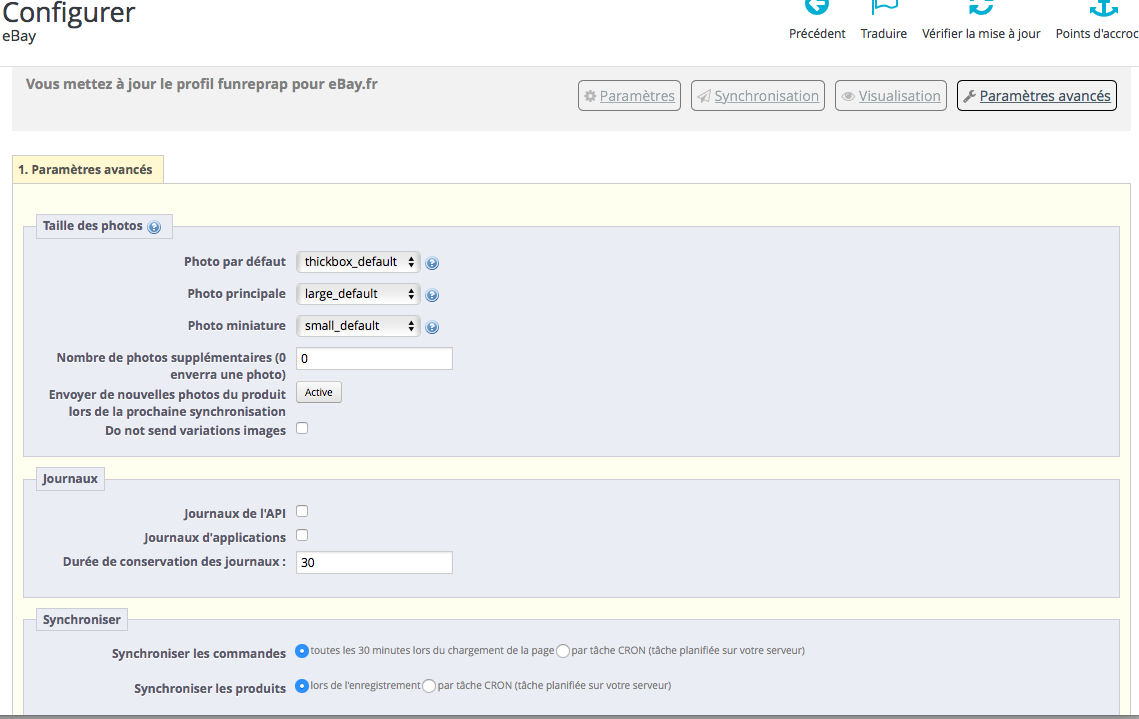The height and width of the screenshot is (719, 1139).
Task: Switch to the Visualisation tab
Action: [891, 96]
